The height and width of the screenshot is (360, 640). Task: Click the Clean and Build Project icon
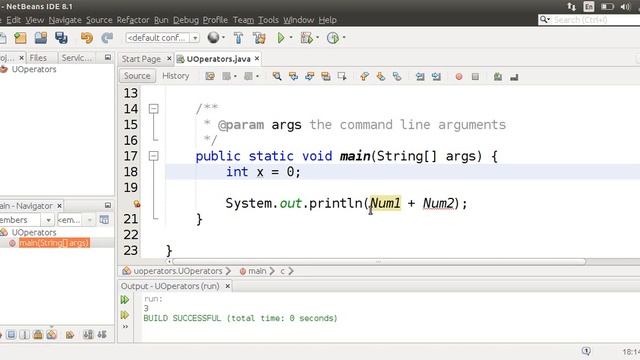click(259, 38)
